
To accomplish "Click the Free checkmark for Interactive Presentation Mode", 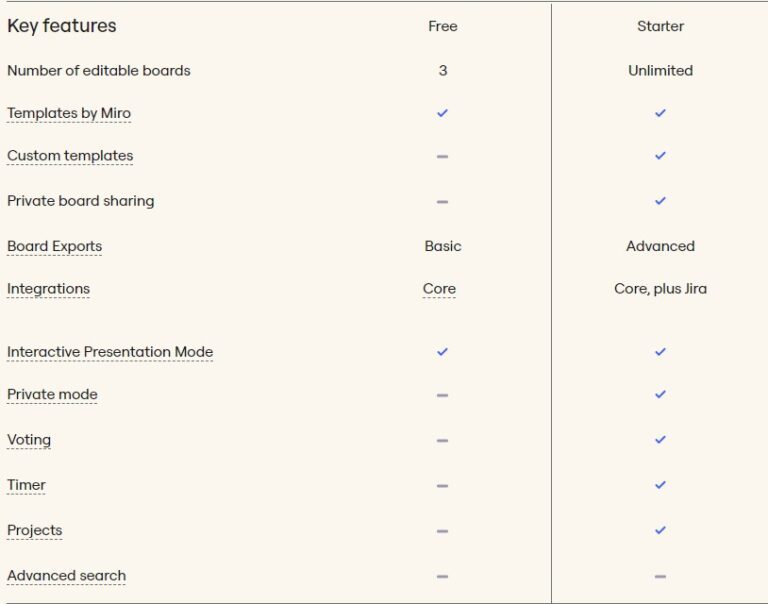I will click(x=442, y=352).
